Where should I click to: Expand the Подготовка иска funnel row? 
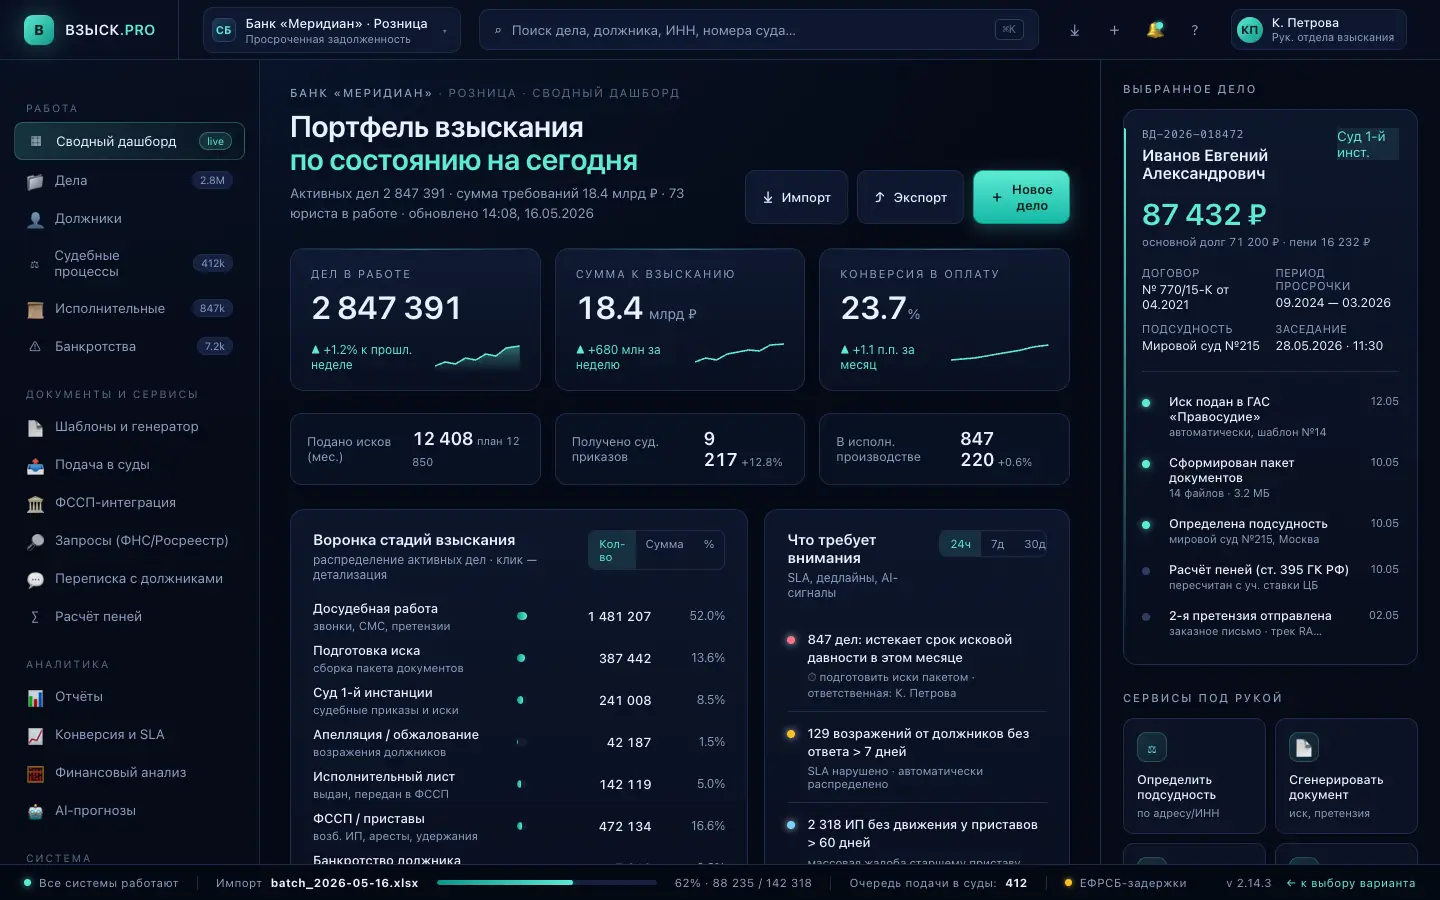(x=519, y=659)
